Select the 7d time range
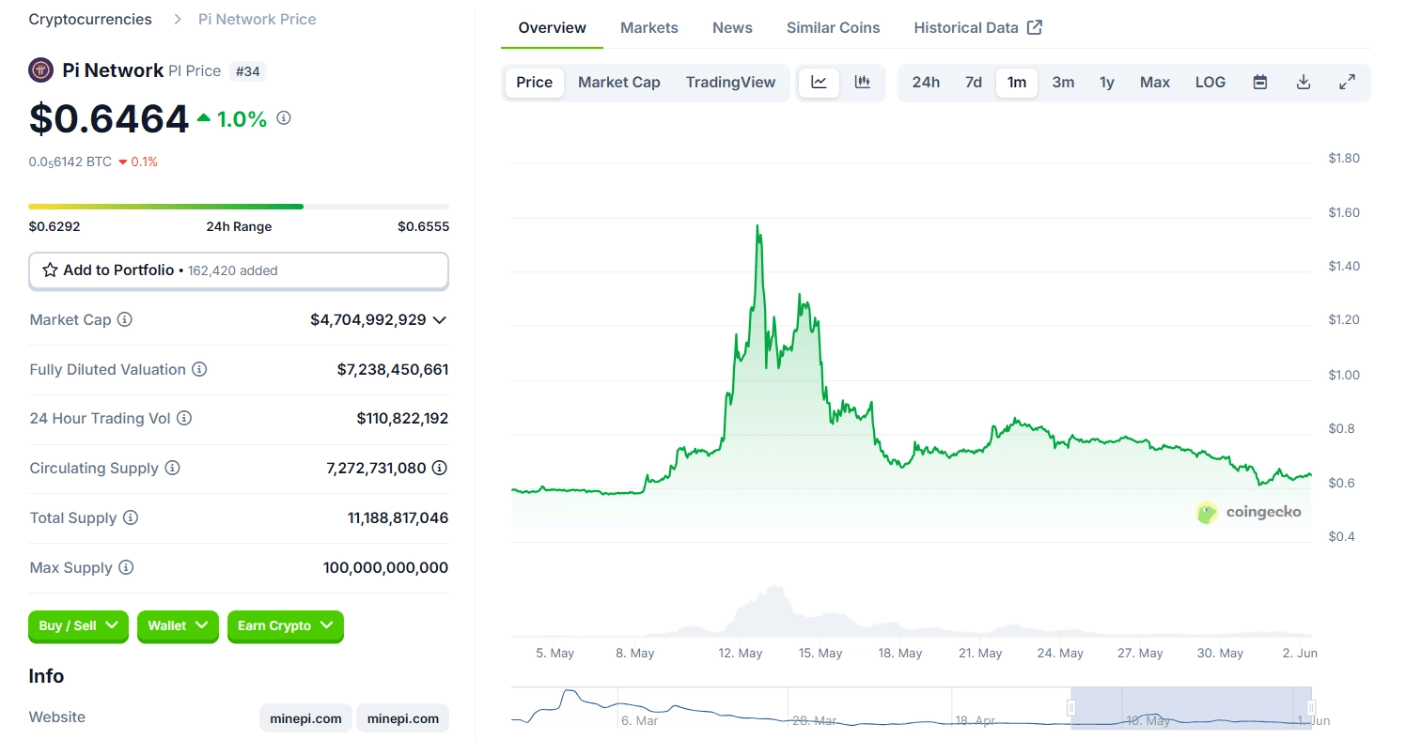Screen dimensions: 1421x740 coord(973,82)
